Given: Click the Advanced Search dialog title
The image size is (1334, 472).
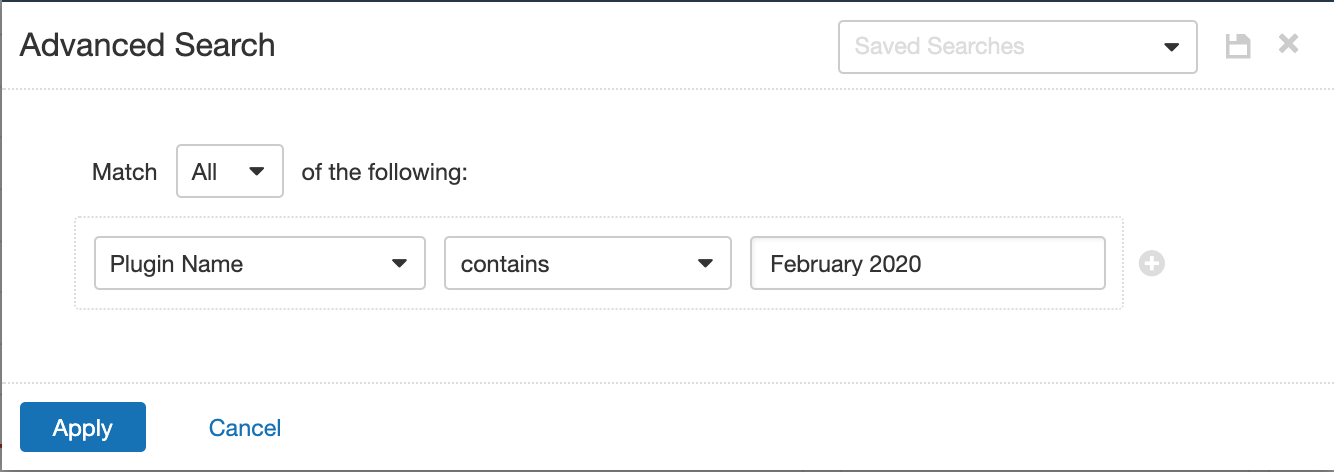Looking at the screenshot, I should [x=147, y=45].
